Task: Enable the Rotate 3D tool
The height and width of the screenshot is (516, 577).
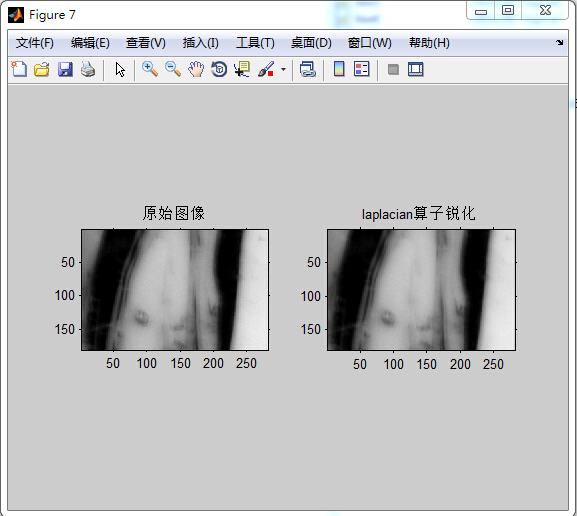Action: [219, 69]
